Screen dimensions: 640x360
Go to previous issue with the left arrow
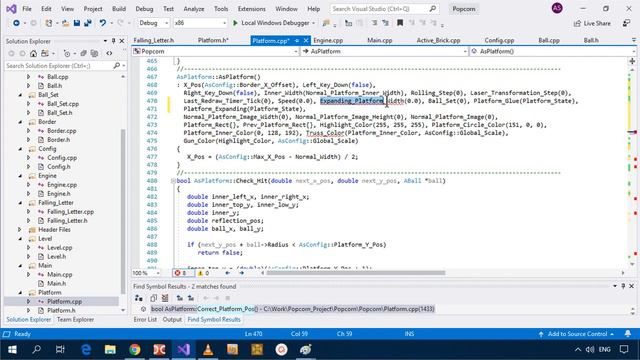[x=228, y=273]
